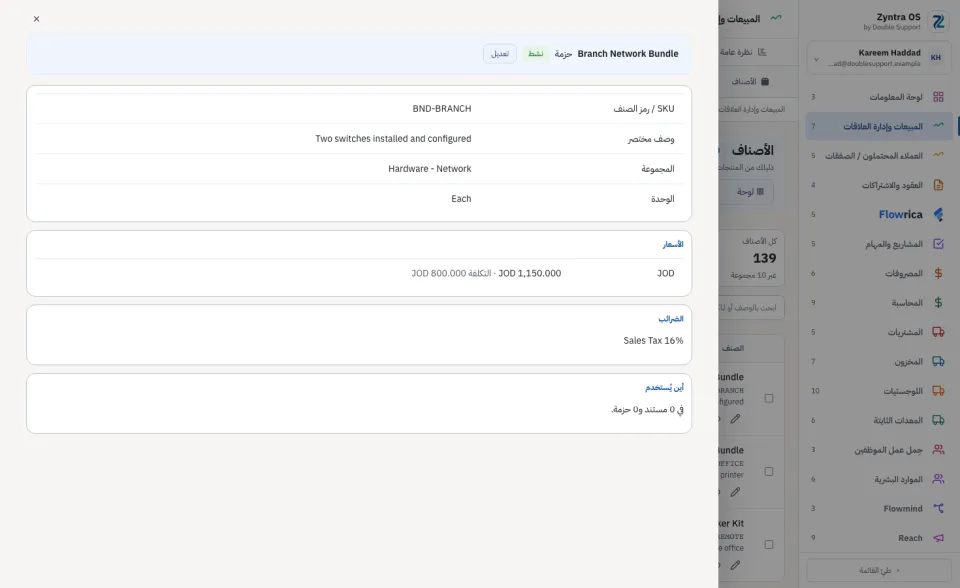This screenshot has width=960, height=588.
Task: Click the items search input field
Action: 751,307
